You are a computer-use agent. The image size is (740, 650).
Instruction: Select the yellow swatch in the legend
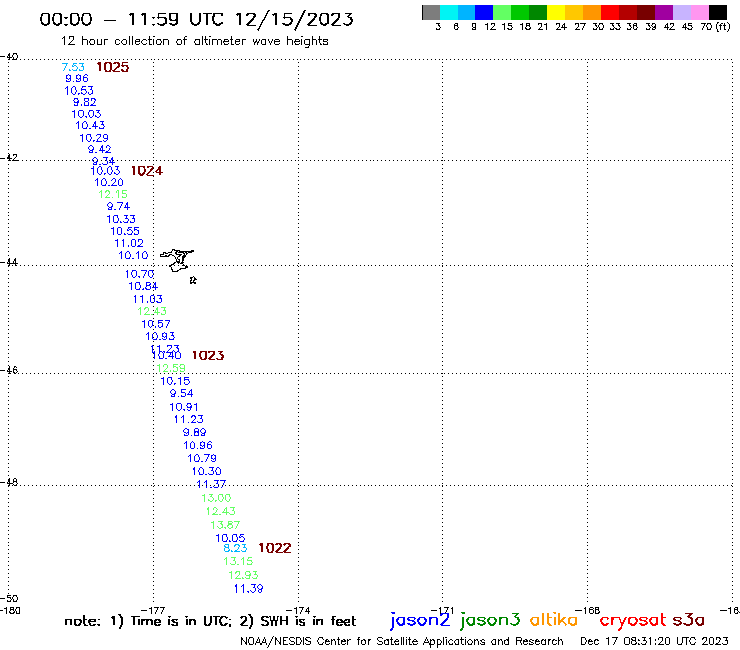pos(556,12)
